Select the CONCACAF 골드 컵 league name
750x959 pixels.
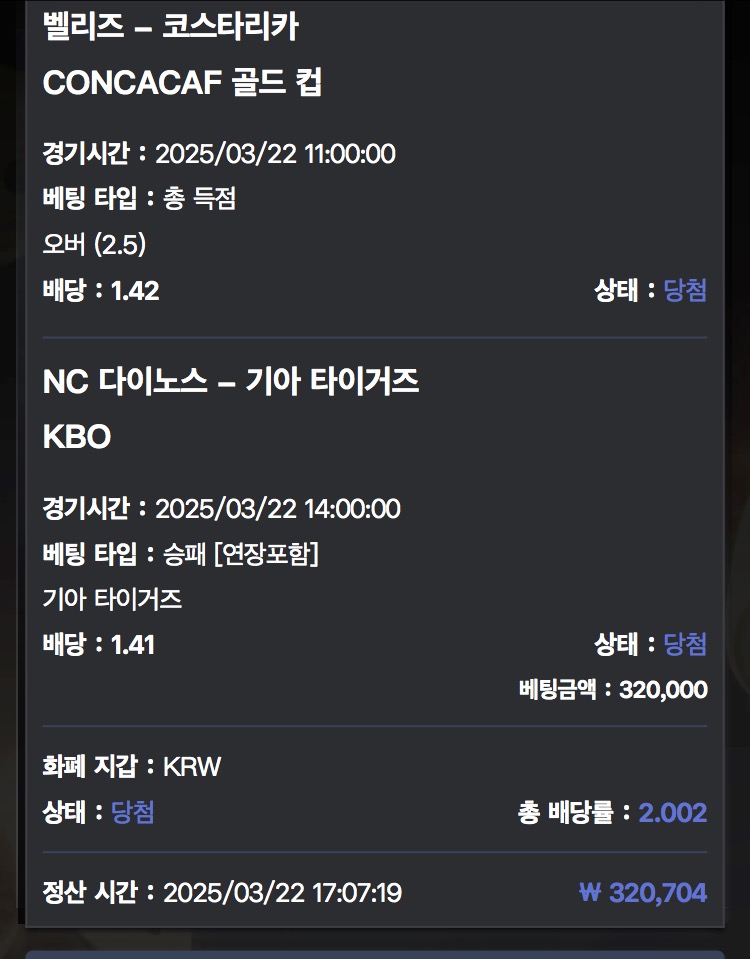(x=182, y=83)
